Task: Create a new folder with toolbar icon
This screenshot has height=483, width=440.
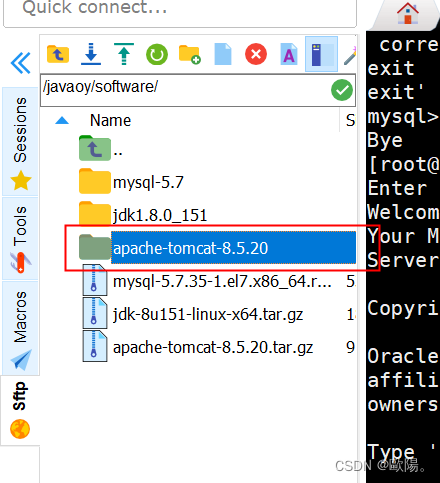Action: pos(190,54)
